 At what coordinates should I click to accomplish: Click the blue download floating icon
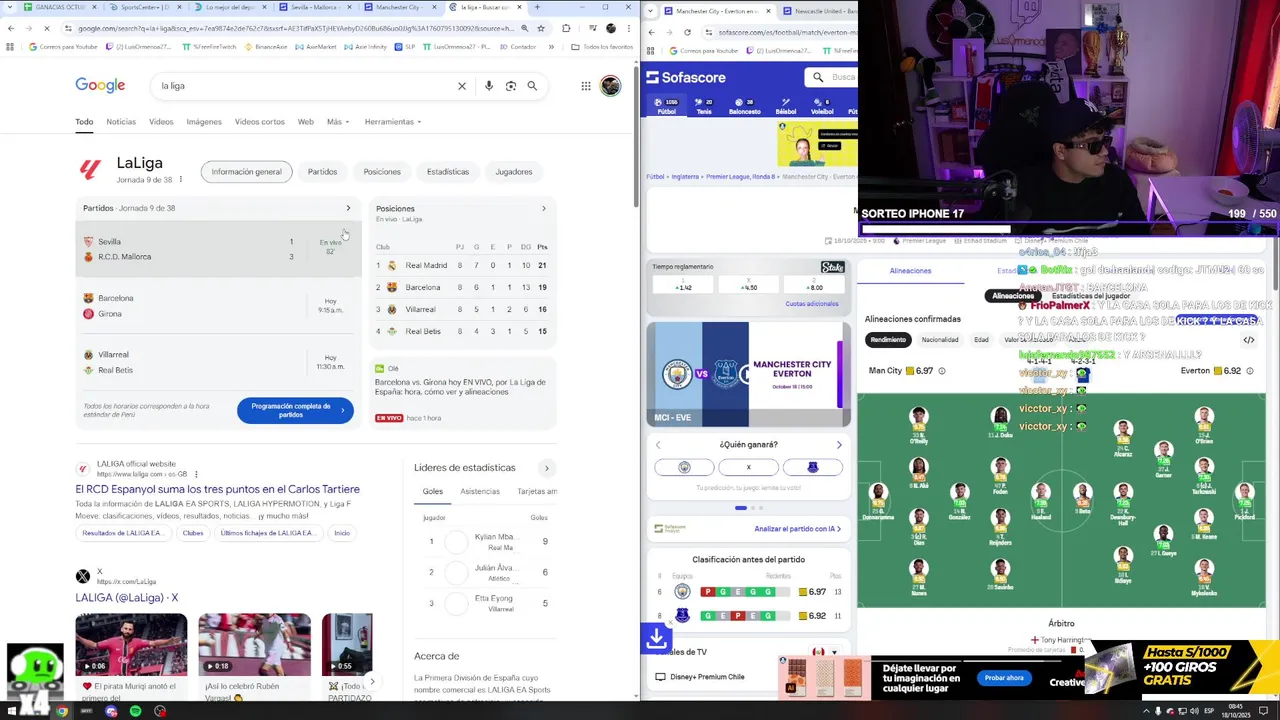click(656, 638)
